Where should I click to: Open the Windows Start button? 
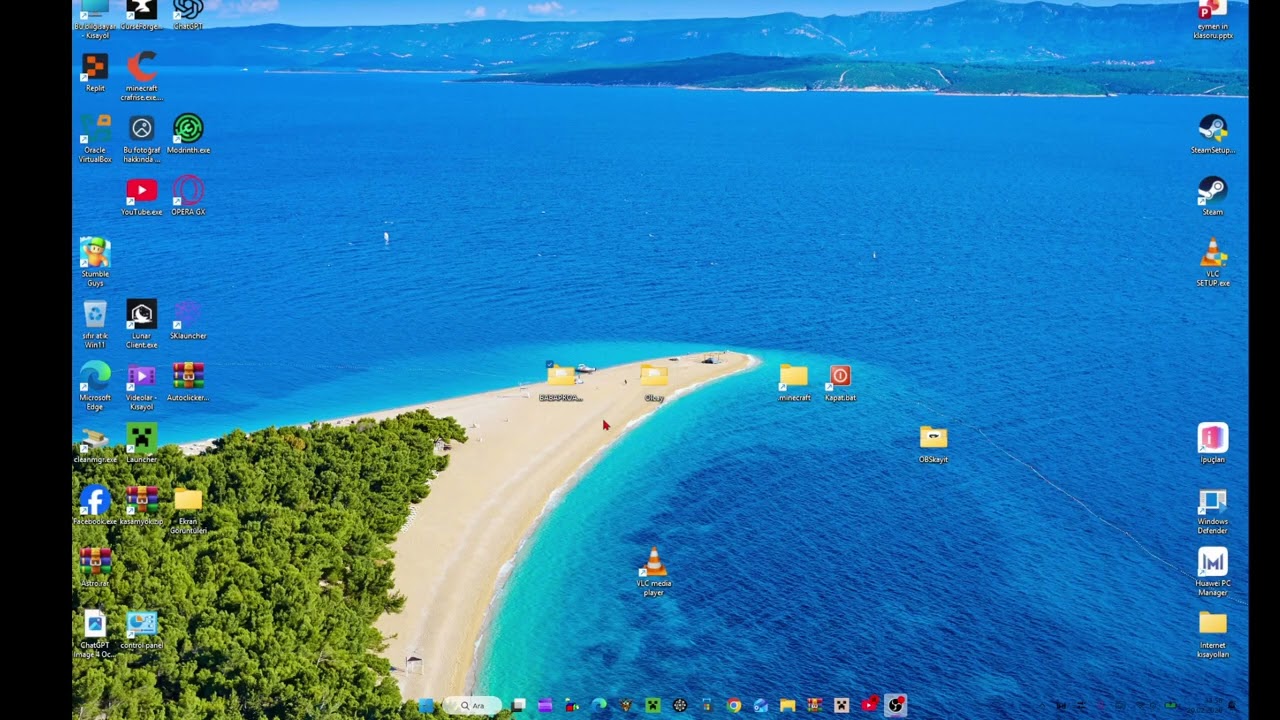coord(426,706)
